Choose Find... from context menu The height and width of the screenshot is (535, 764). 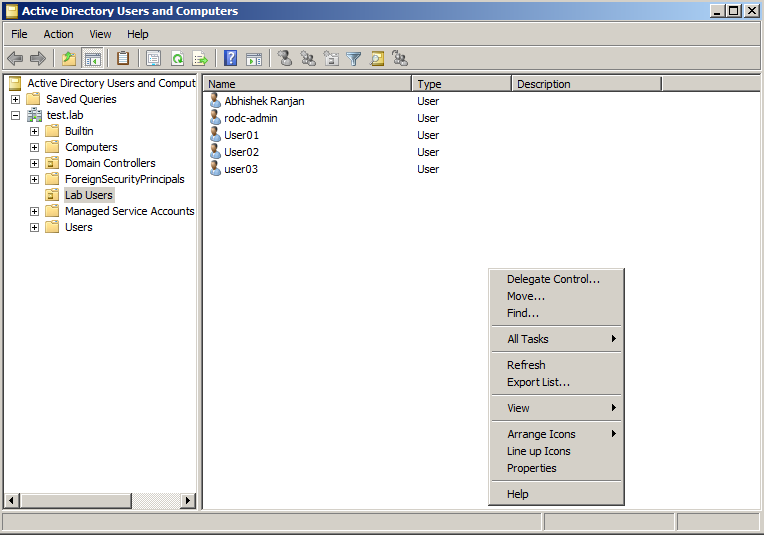pyautogui.click(x=556, y=313)
